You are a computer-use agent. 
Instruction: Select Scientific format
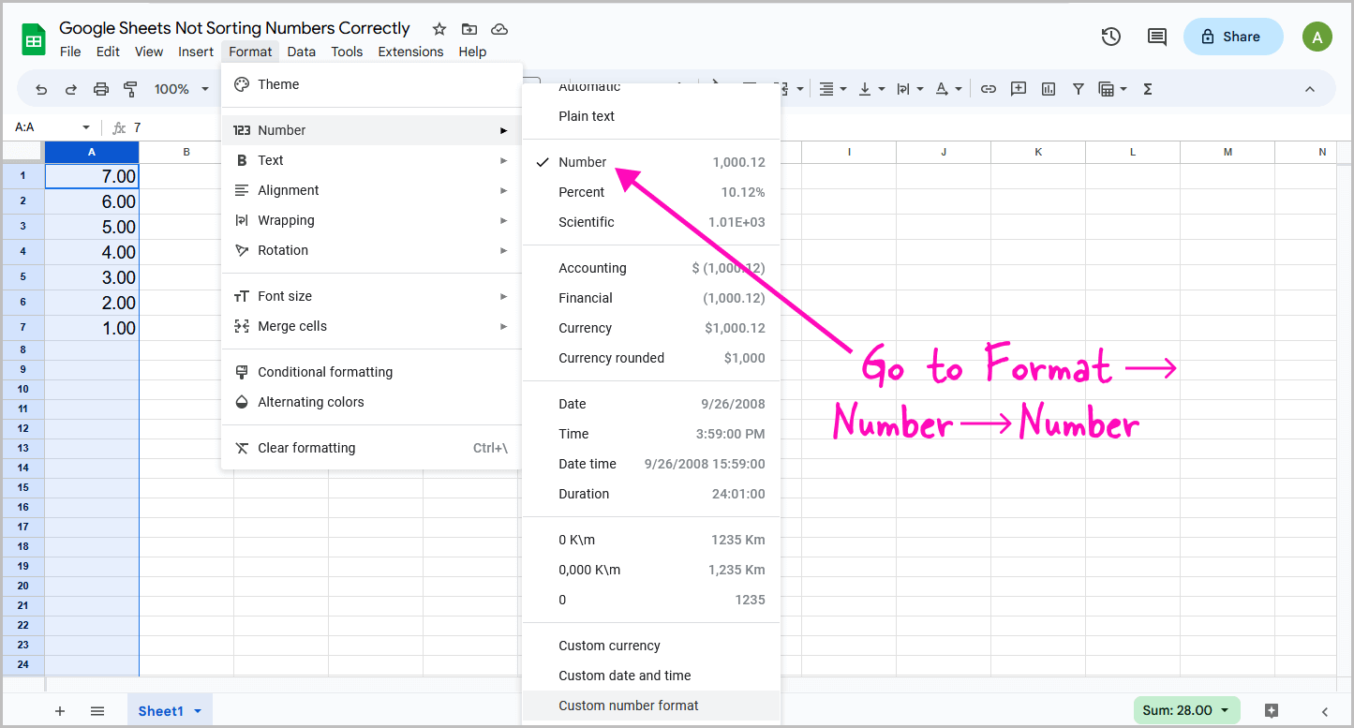tap(651, 222)
